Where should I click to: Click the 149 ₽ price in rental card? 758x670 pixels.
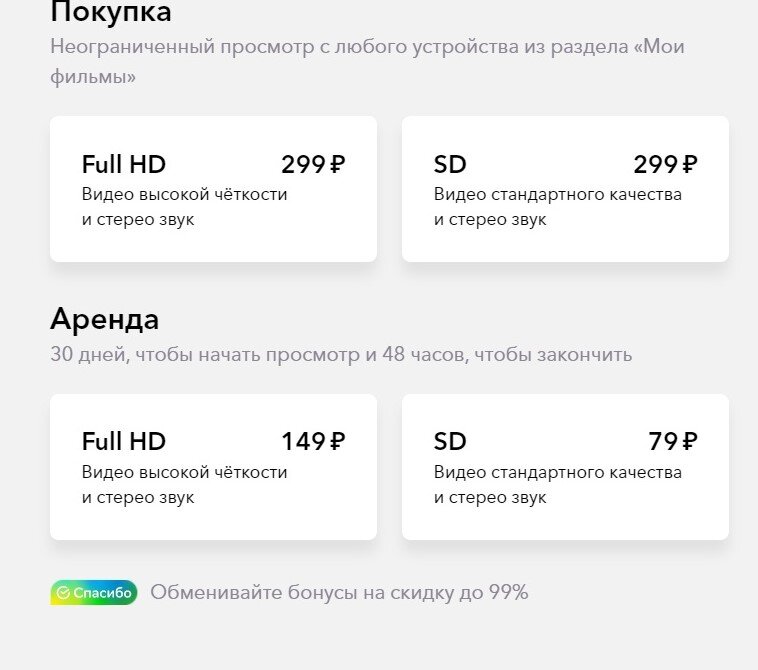(313, 441)
